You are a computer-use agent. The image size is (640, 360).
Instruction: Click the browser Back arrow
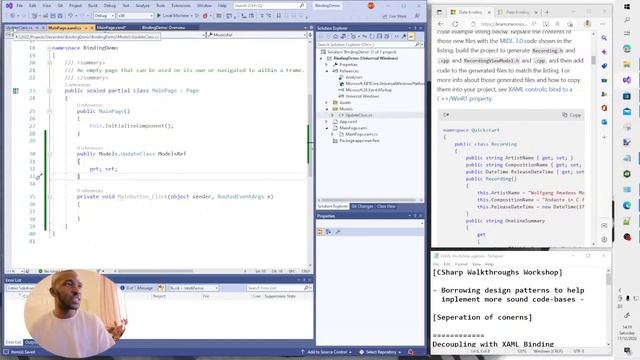pos(440,24)
